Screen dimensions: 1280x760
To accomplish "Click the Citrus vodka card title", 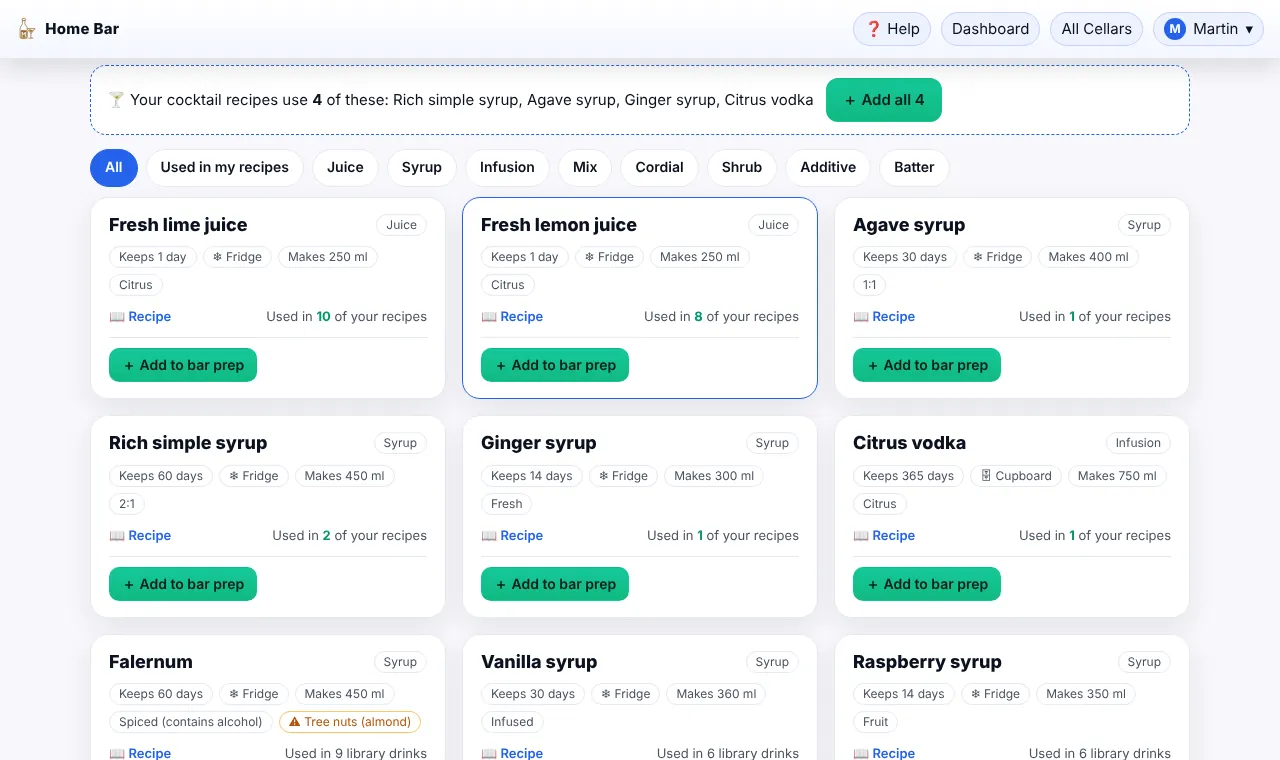I will pyautogui.click(x=909, y=443).
